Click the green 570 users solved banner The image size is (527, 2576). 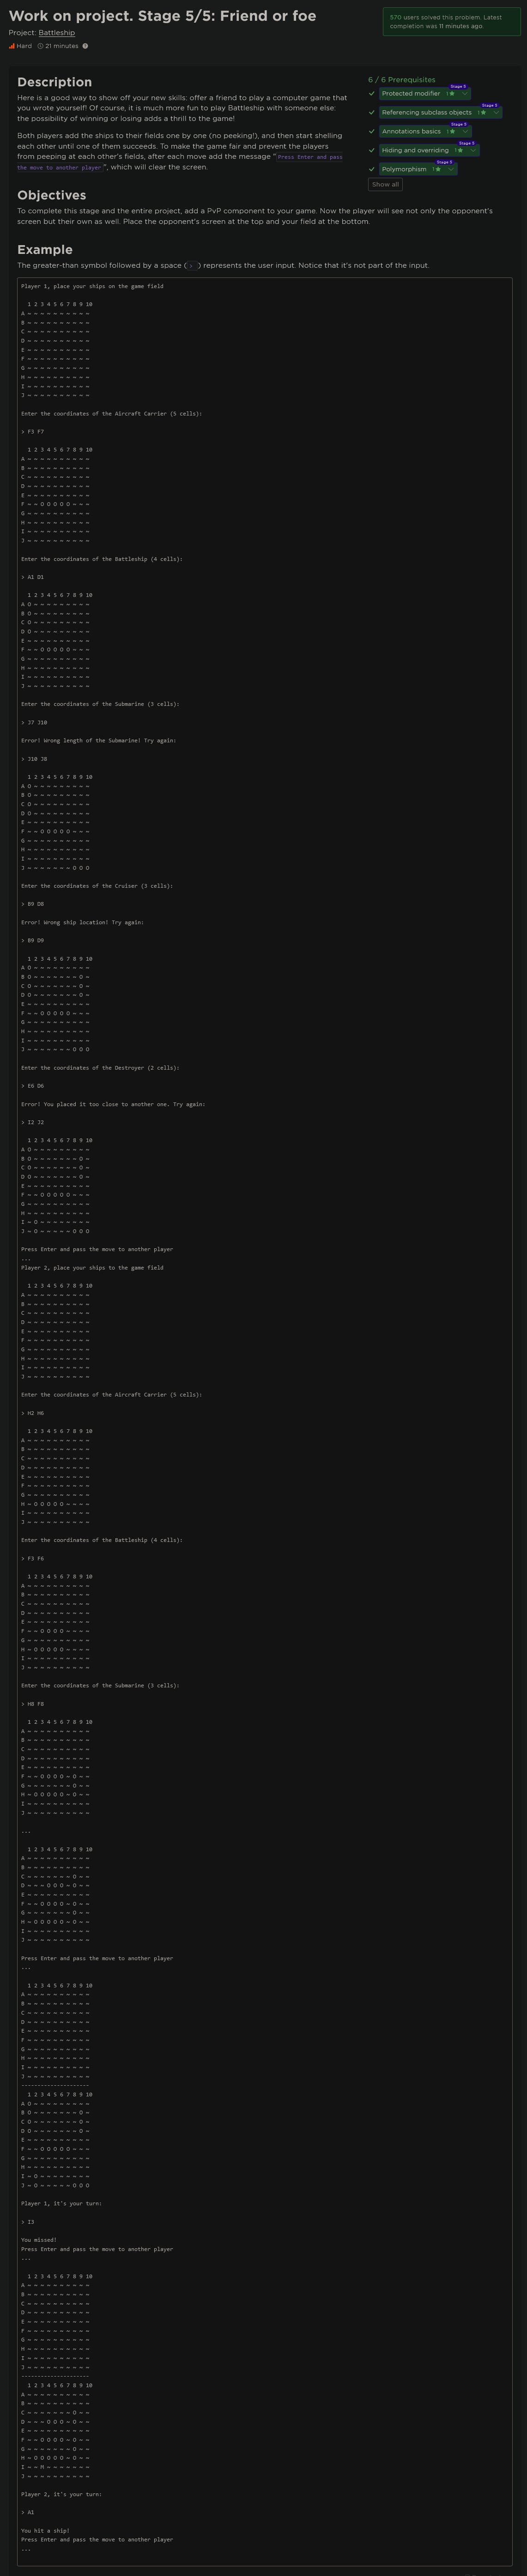click(x=450, y=22)
